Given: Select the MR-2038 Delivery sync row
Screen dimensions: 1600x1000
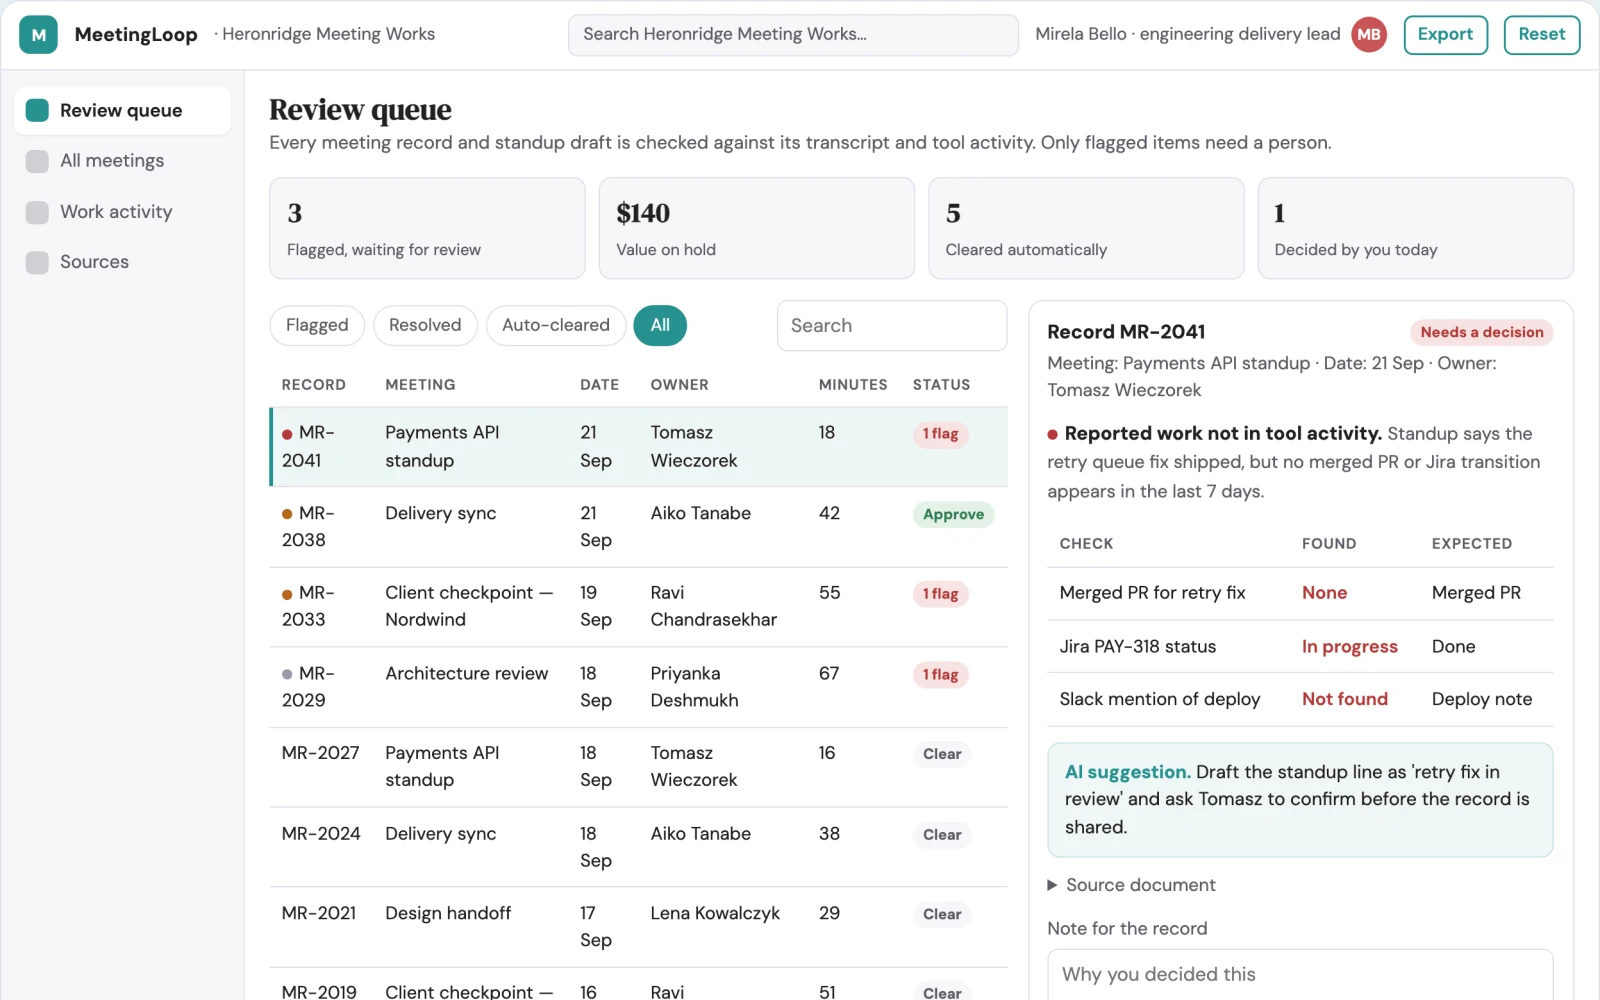Looking at the screenshot, I should pos(639,527).
